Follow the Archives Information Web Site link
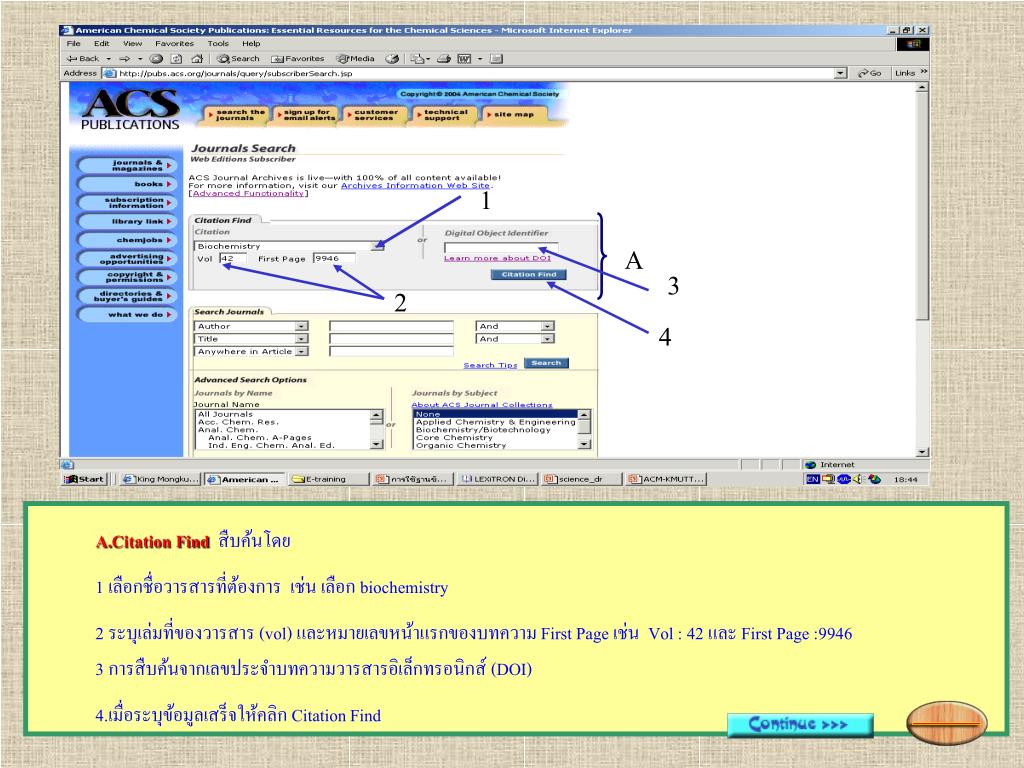This screenshot has width=1024, height=768. (415, 185)
